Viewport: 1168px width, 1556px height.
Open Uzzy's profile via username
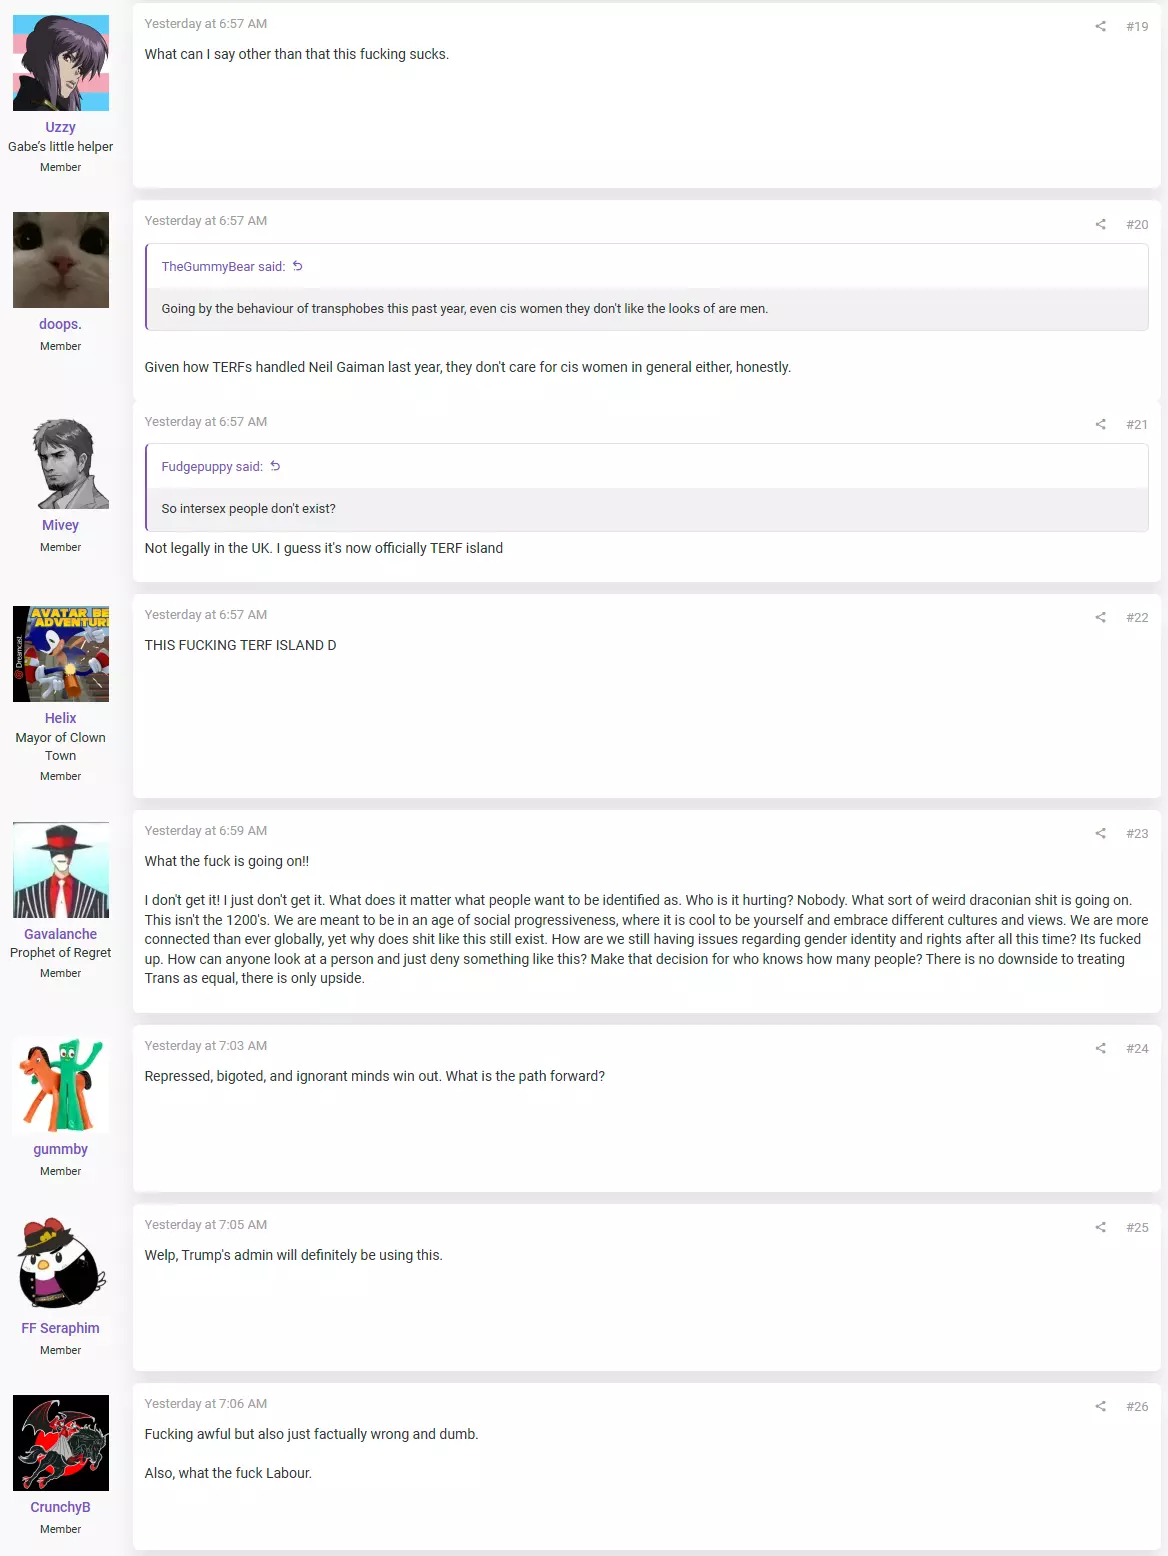click(x=60, y=127)
